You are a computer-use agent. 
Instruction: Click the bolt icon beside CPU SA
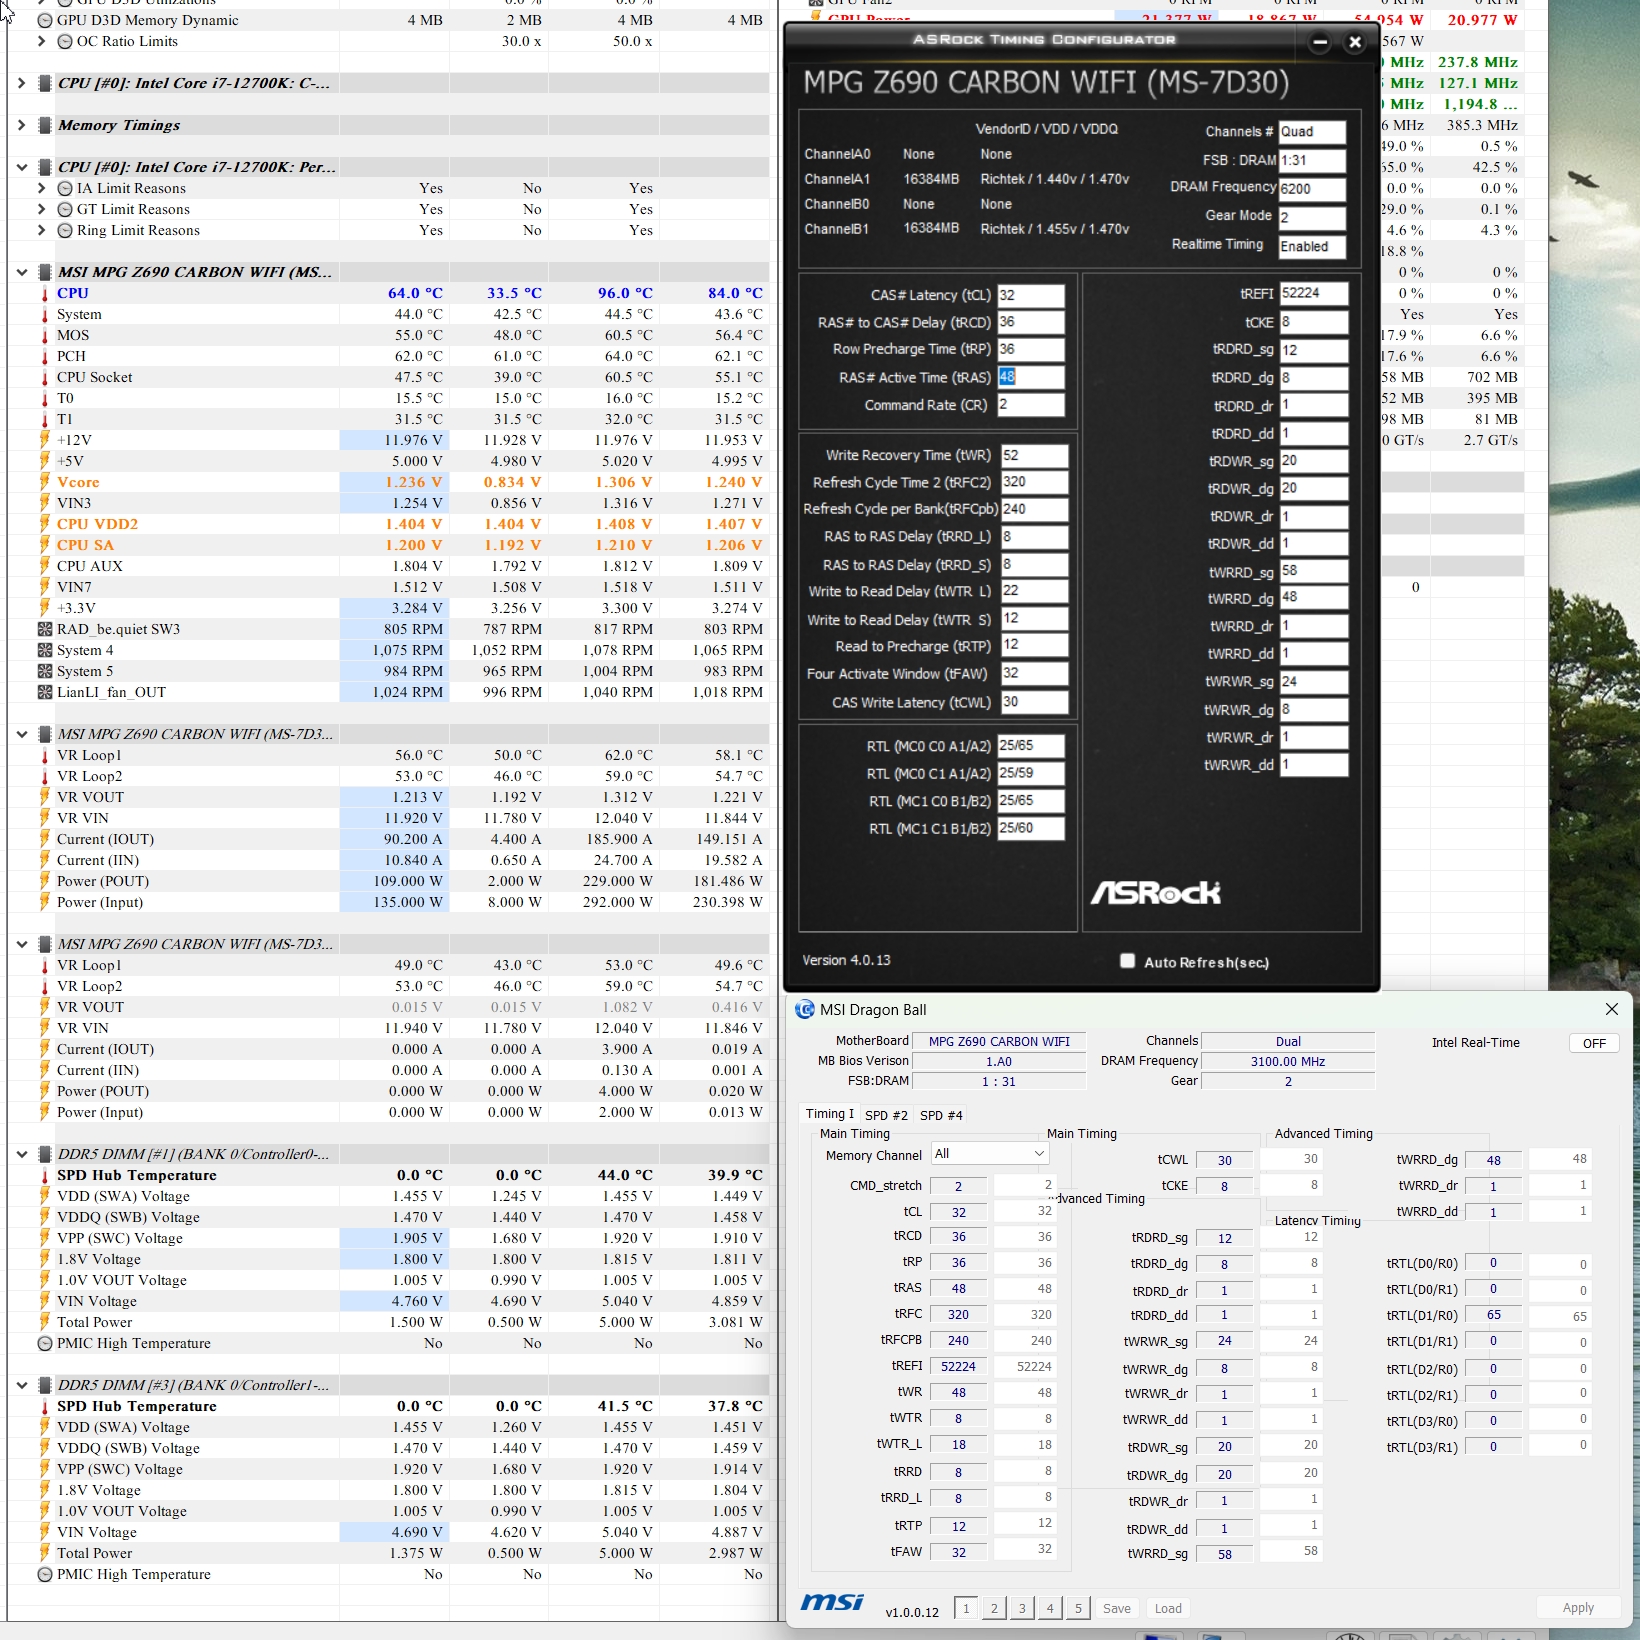44,545
